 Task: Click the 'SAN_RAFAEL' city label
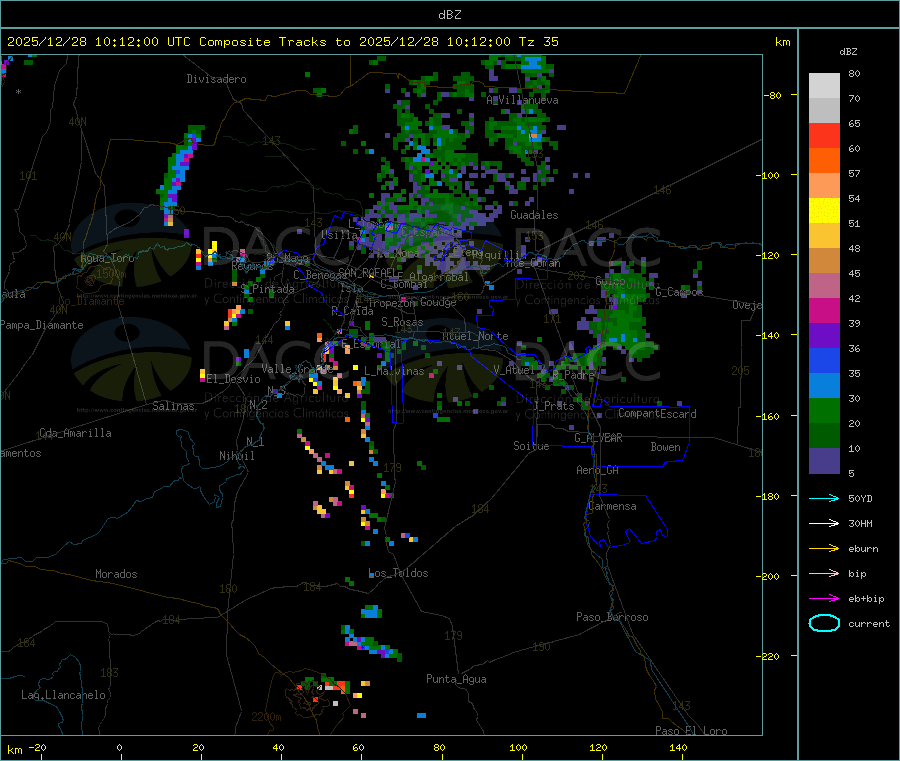pos(367,272)
